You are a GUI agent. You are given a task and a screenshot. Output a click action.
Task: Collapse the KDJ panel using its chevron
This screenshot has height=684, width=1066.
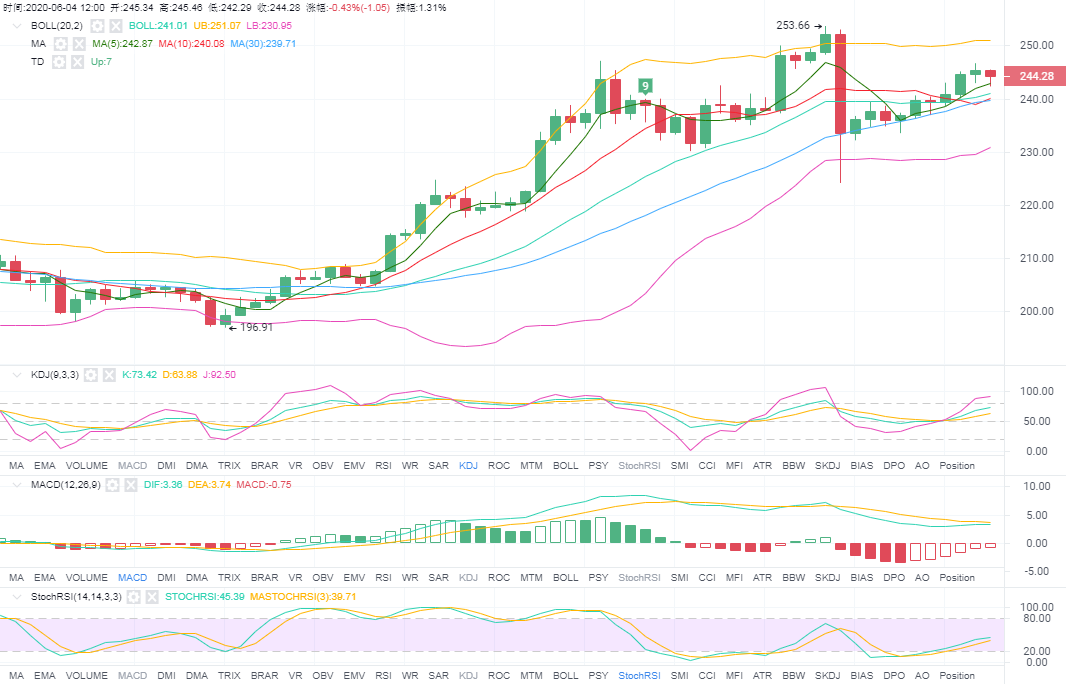point(17,375)
